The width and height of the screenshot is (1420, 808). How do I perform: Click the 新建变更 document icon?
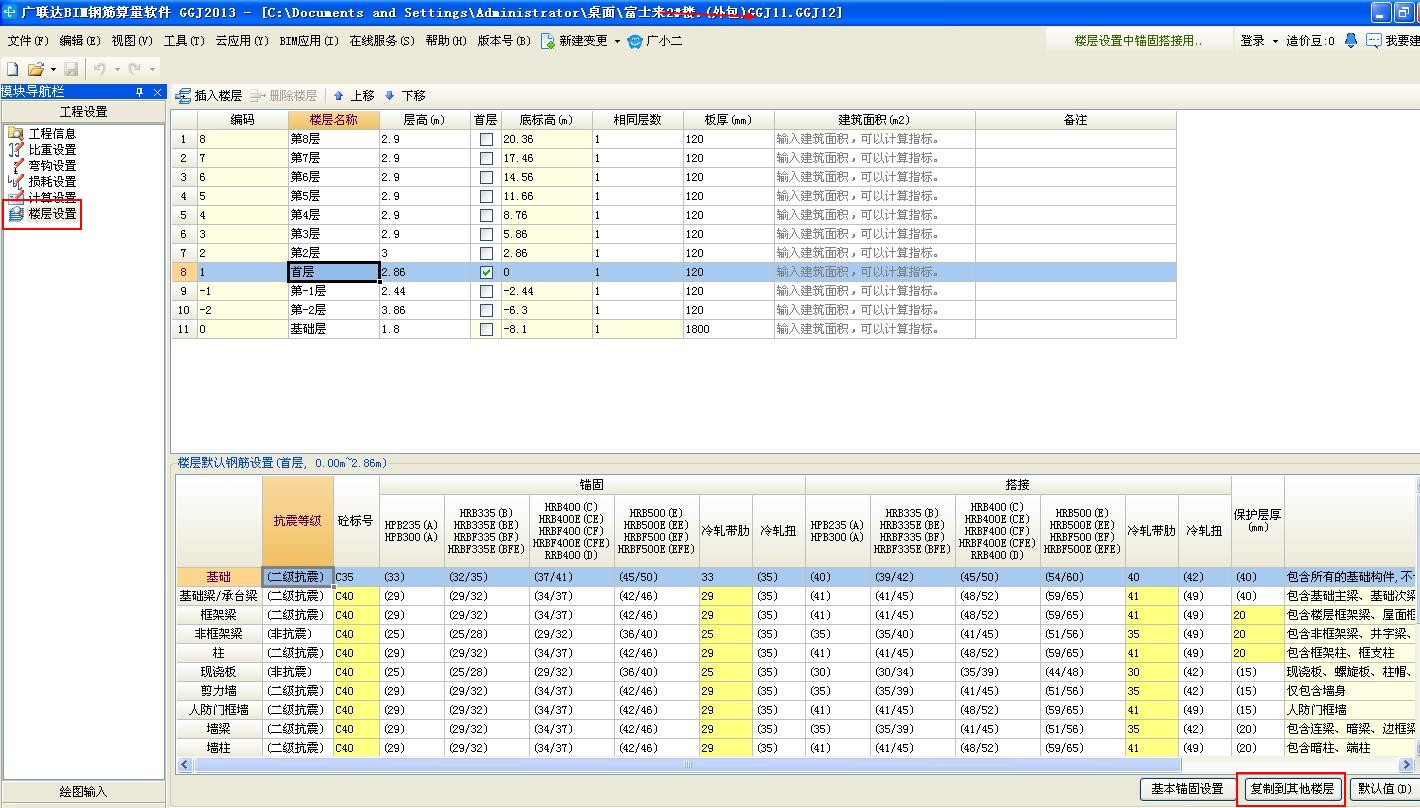pos(547,41)
